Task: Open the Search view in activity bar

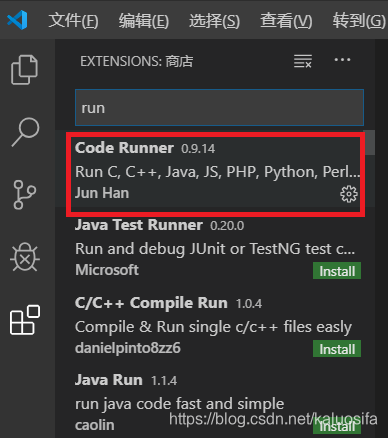Action: pyautogui.click(x=25, y=132)
